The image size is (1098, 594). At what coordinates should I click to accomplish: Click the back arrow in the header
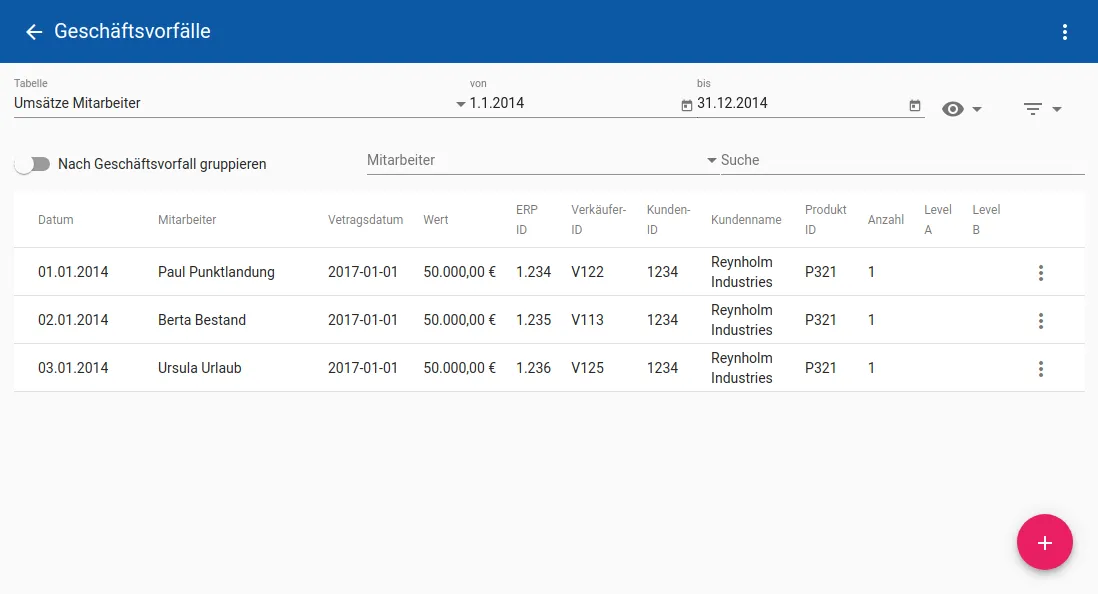tap(33, 31)
